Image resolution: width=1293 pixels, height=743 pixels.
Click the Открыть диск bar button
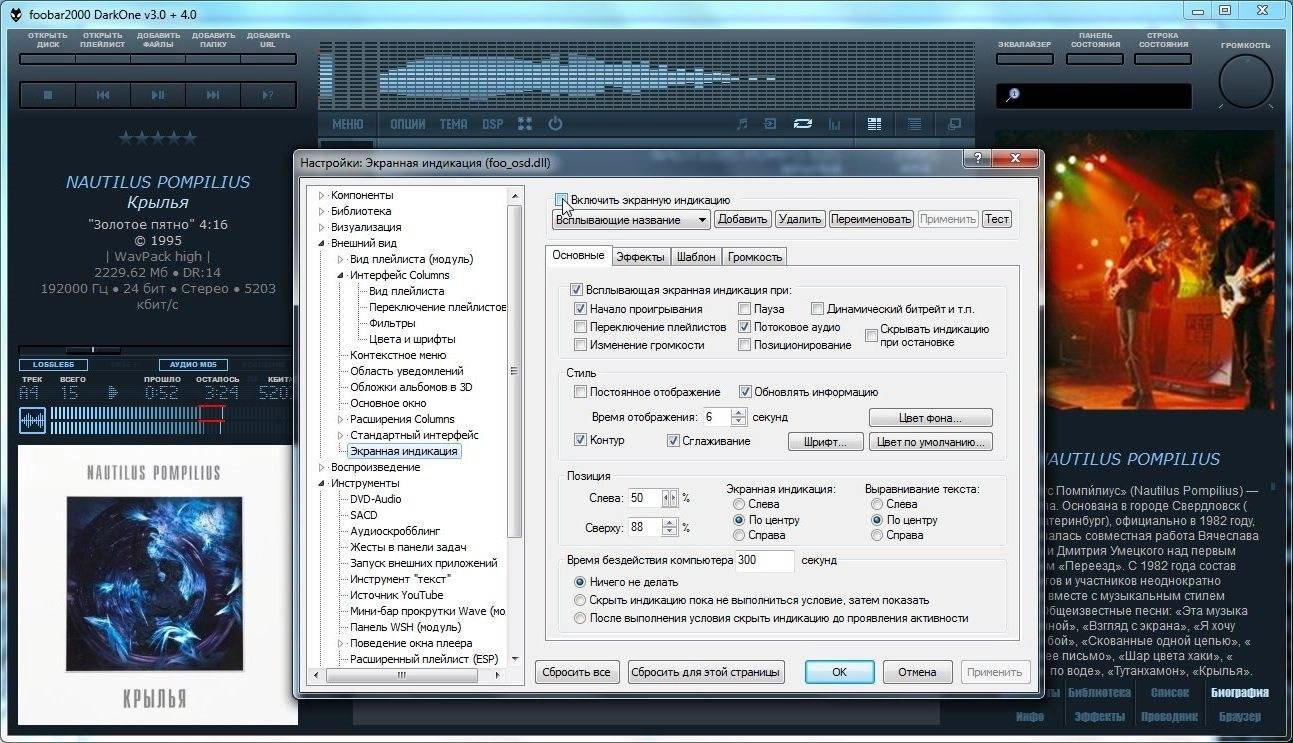[47, 59]
